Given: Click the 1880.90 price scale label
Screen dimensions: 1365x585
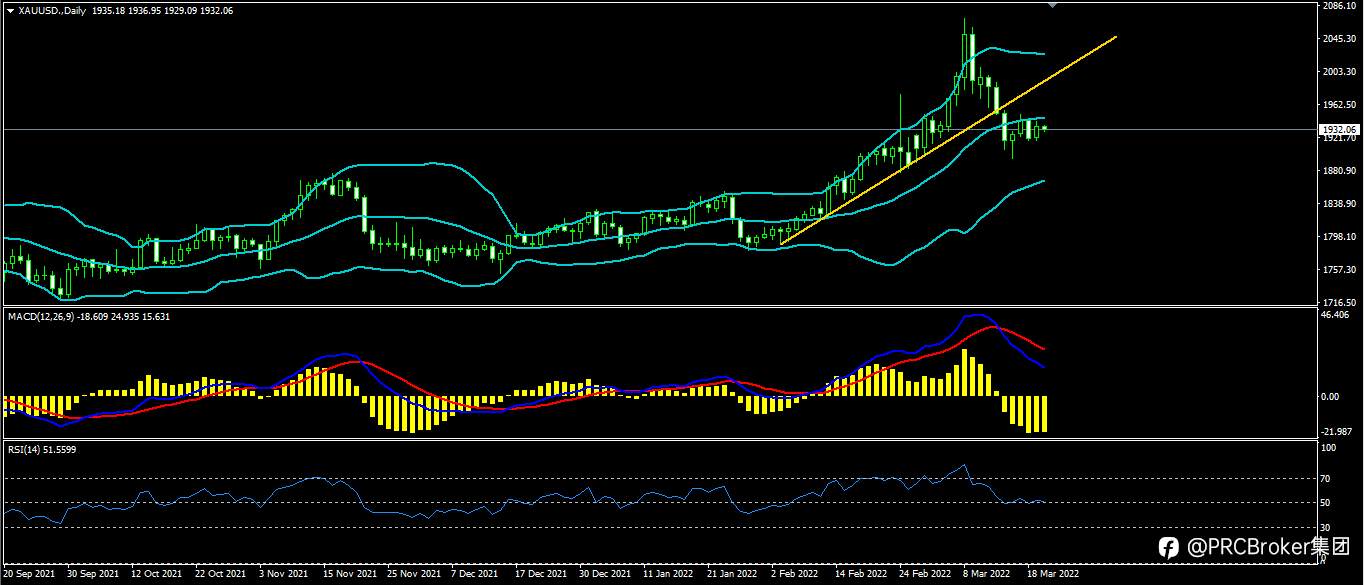Looking at the screenshot, I should coord(1338,171).
